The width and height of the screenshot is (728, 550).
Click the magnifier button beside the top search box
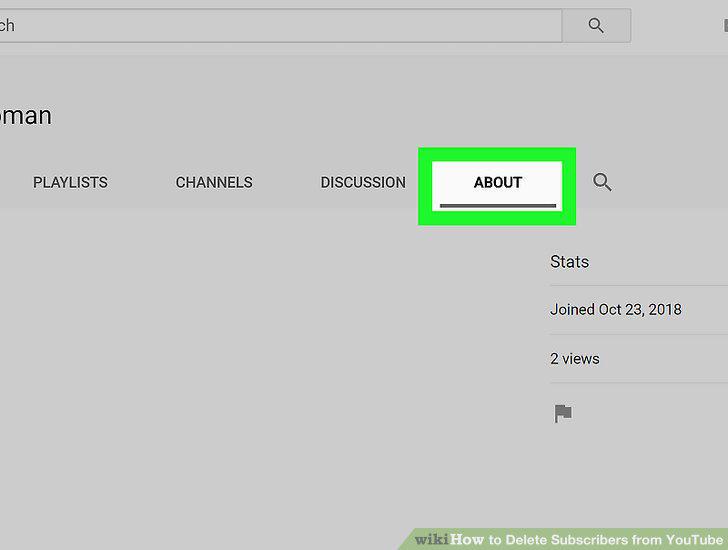(596, 26)
